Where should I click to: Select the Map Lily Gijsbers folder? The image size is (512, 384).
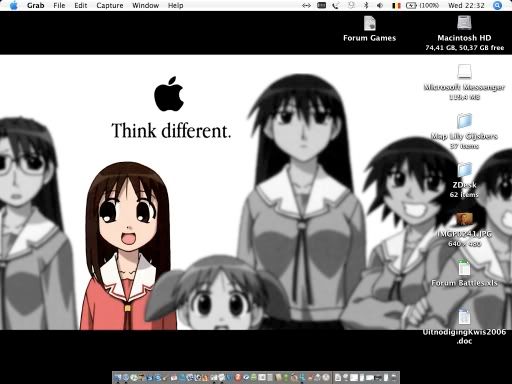click(x=464, y=121)
